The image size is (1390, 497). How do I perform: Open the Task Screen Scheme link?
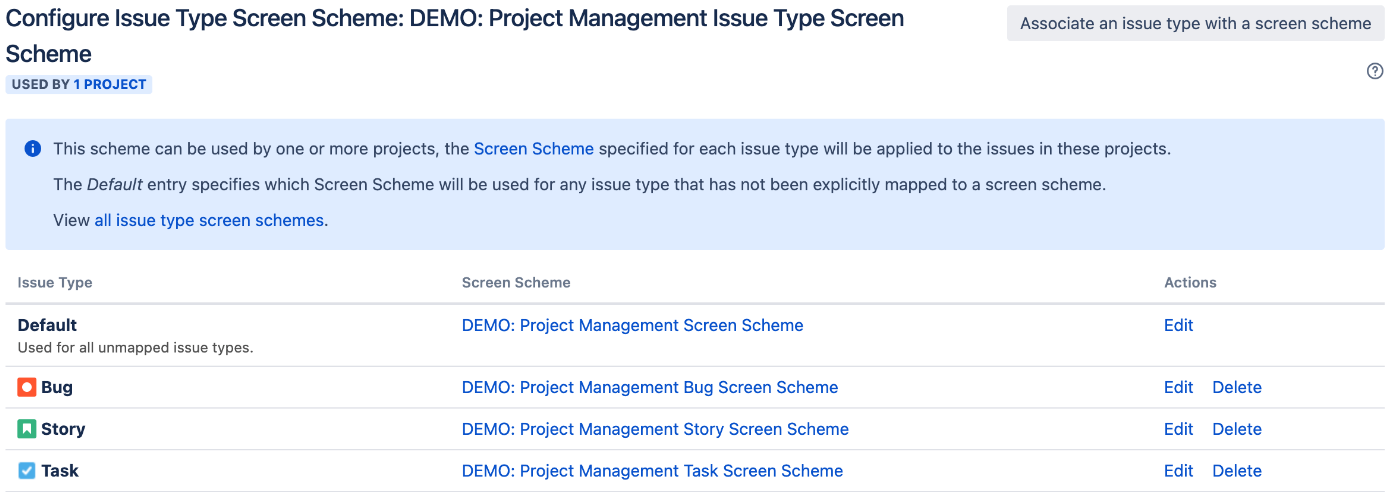coord(652,471)
